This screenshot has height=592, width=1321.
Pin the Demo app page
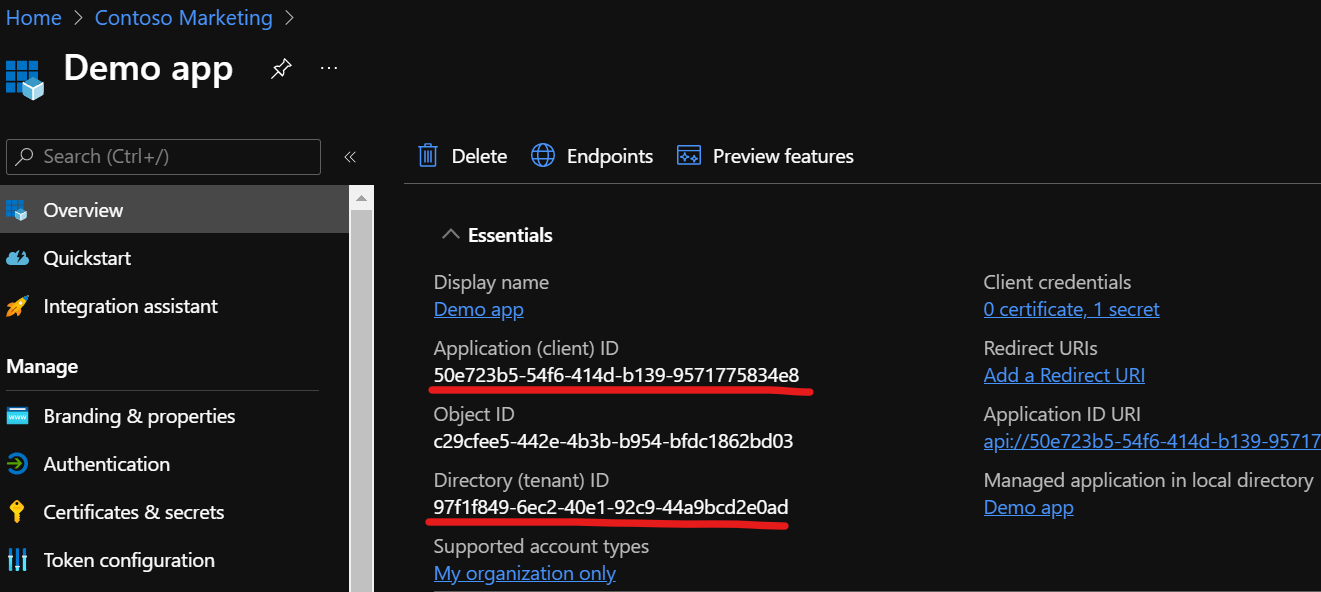click(281, 69)
